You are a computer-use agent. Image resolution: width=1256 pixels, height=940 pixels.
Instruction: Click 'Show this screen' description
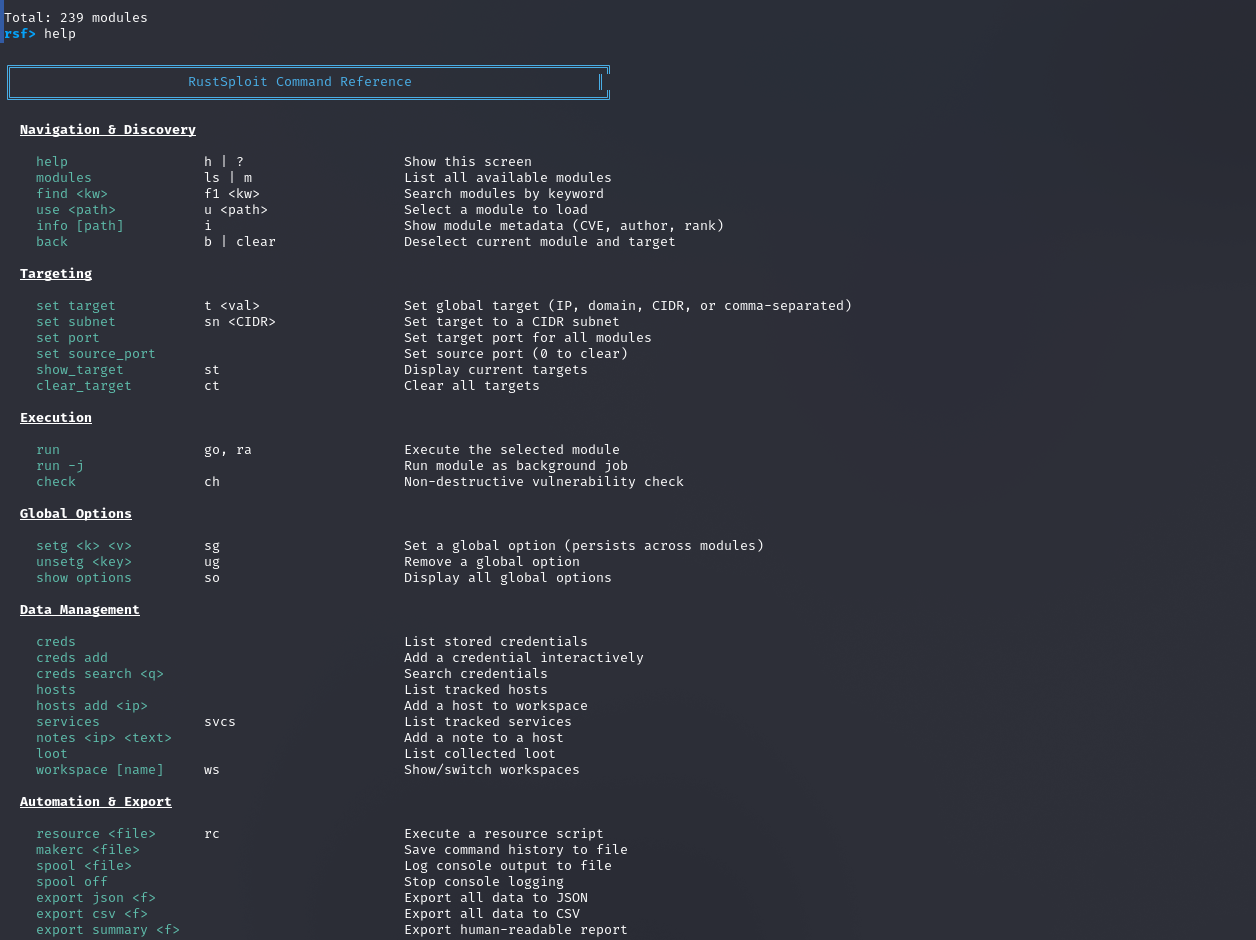pyautogui.click(x=468, y=162)
